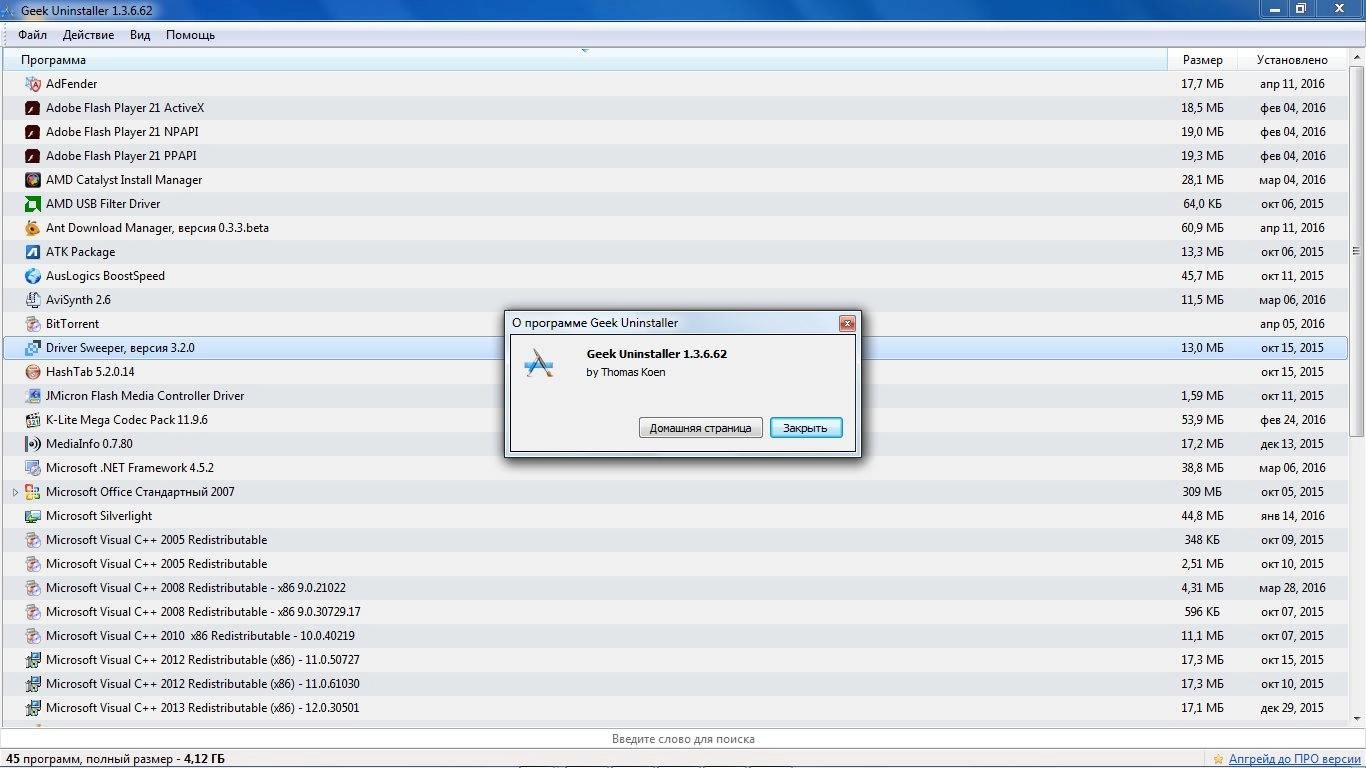
Task: Click the Microsoft Office Стандартный 2007 icon
Action: [33, 492]
